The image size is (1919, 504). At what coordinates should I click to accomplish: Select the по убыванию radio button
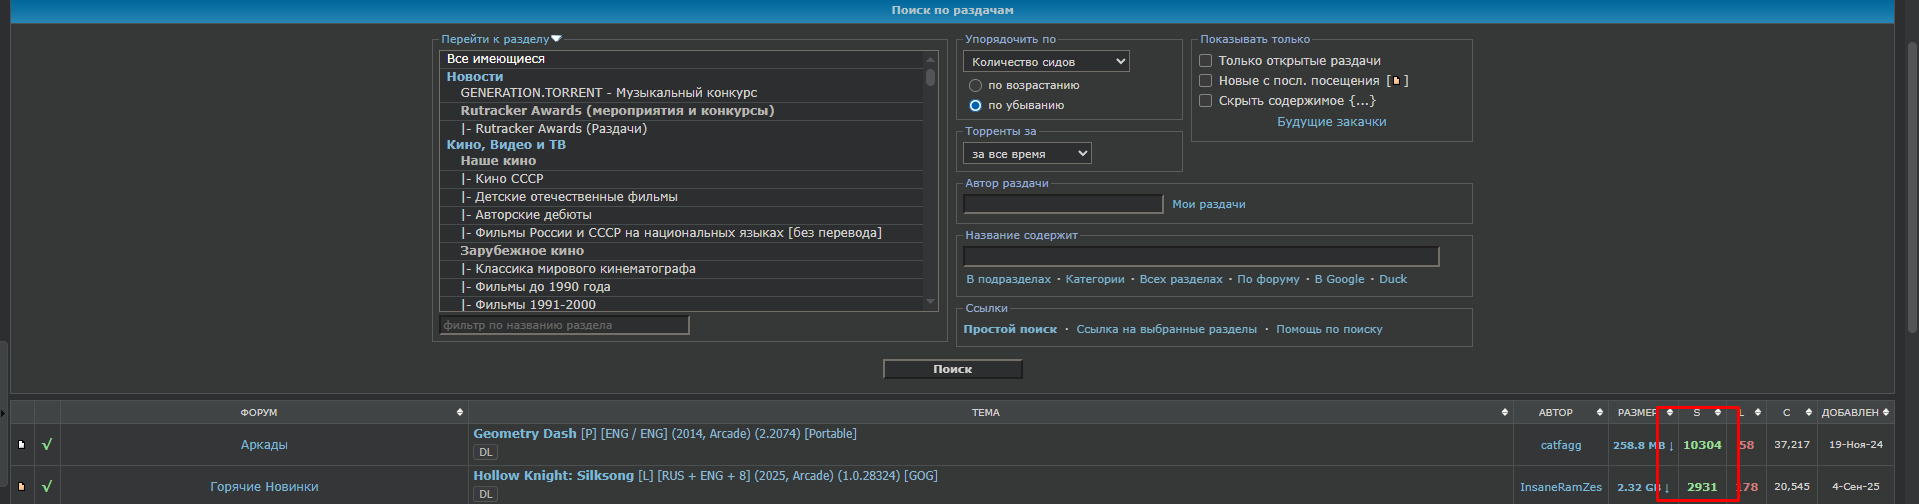tap(975, 105)
